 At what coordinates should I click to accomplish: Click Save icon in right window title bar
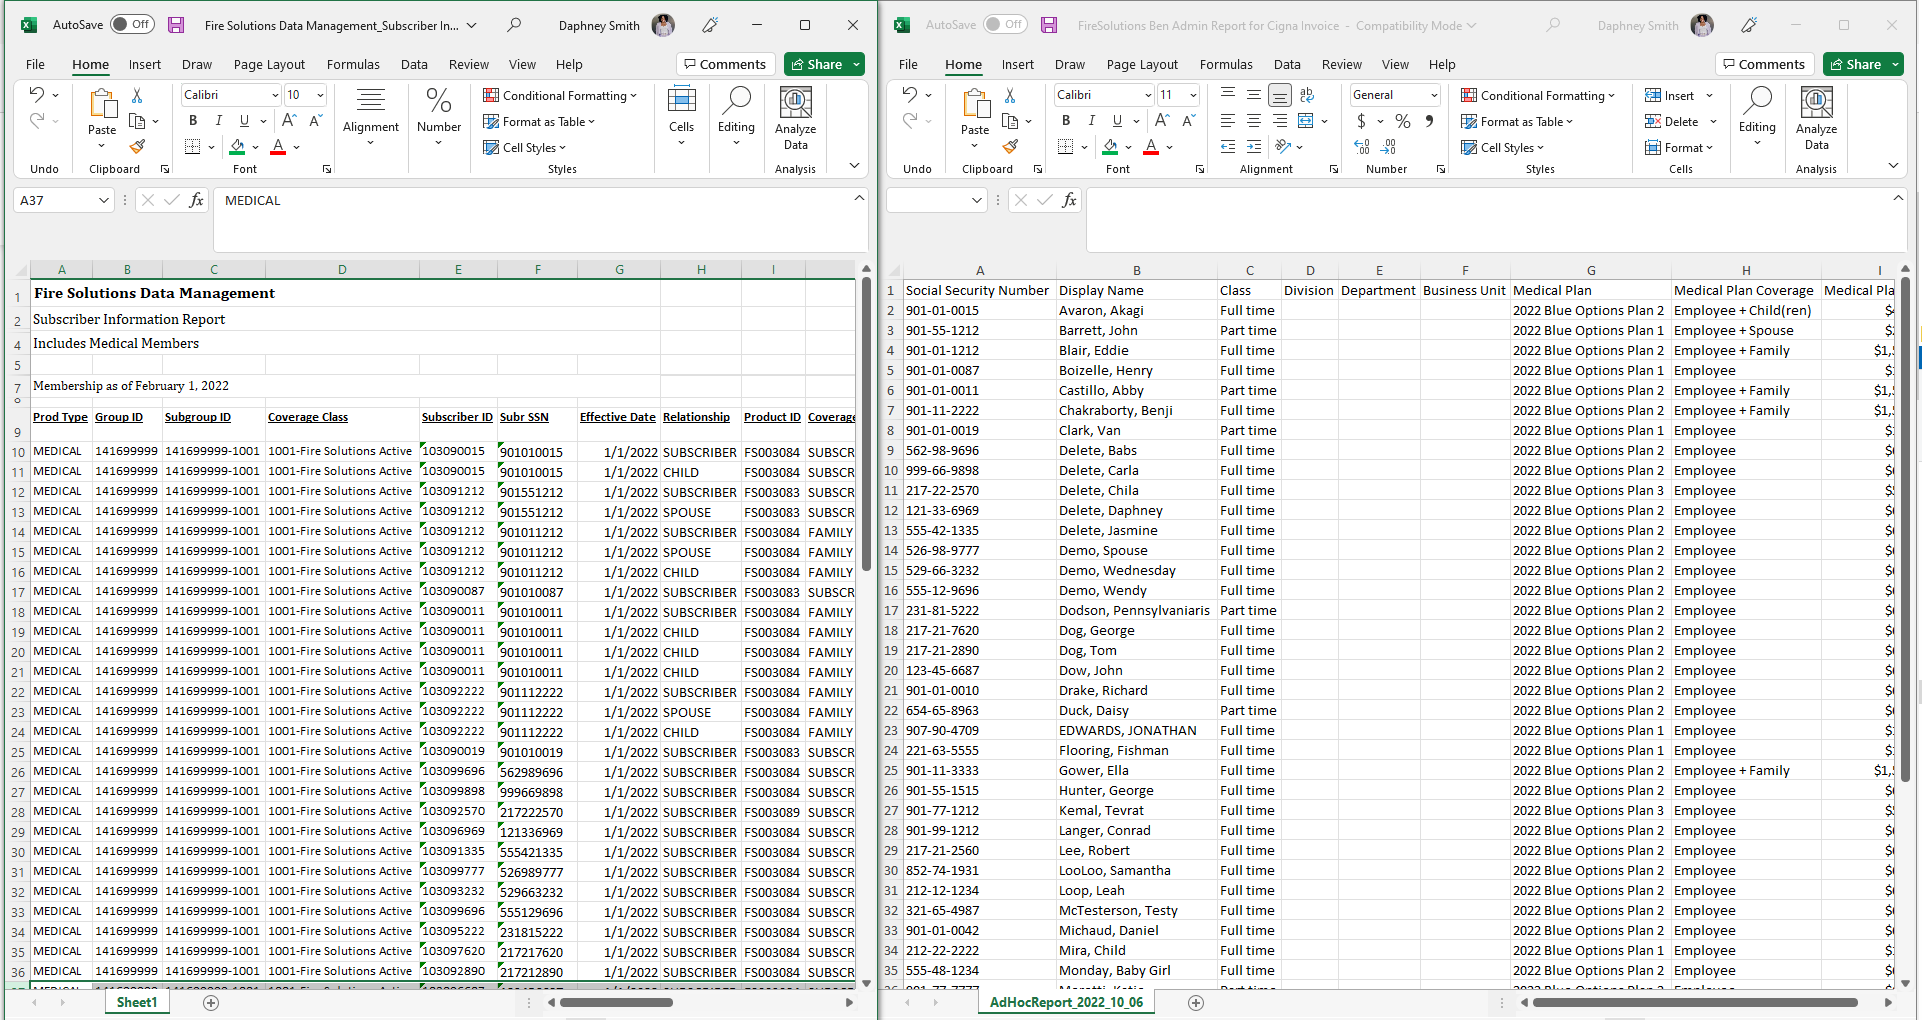[x=1049, y=25]
